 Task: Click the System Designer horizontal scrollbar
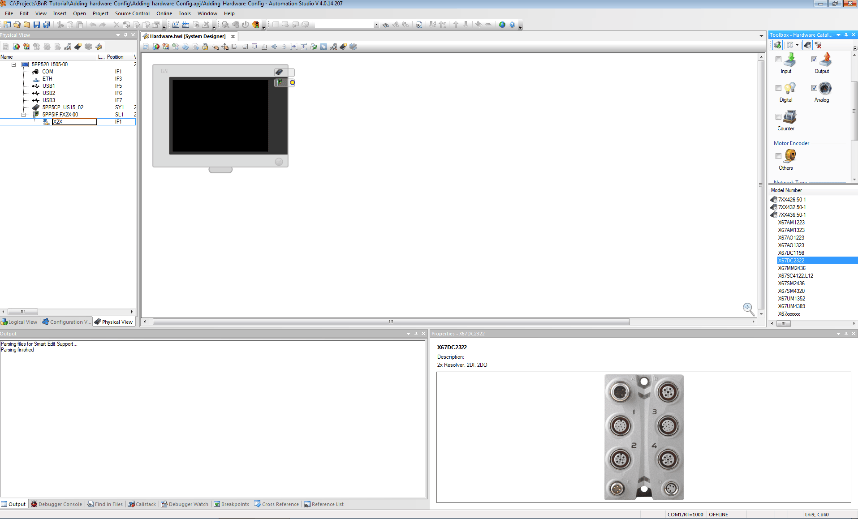coord(450,322)
